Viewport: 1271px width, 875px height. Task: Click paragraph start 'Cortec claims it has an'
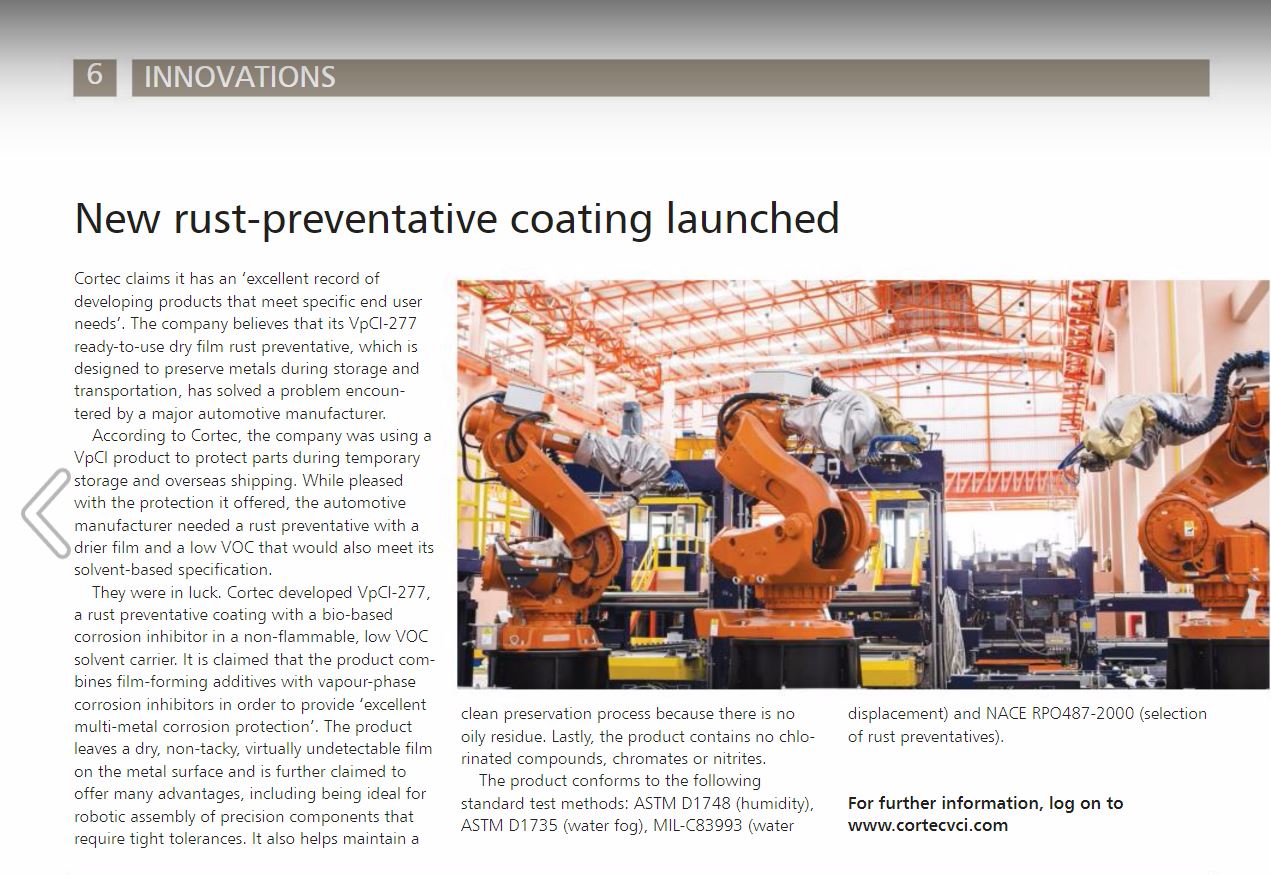[158, 278]
